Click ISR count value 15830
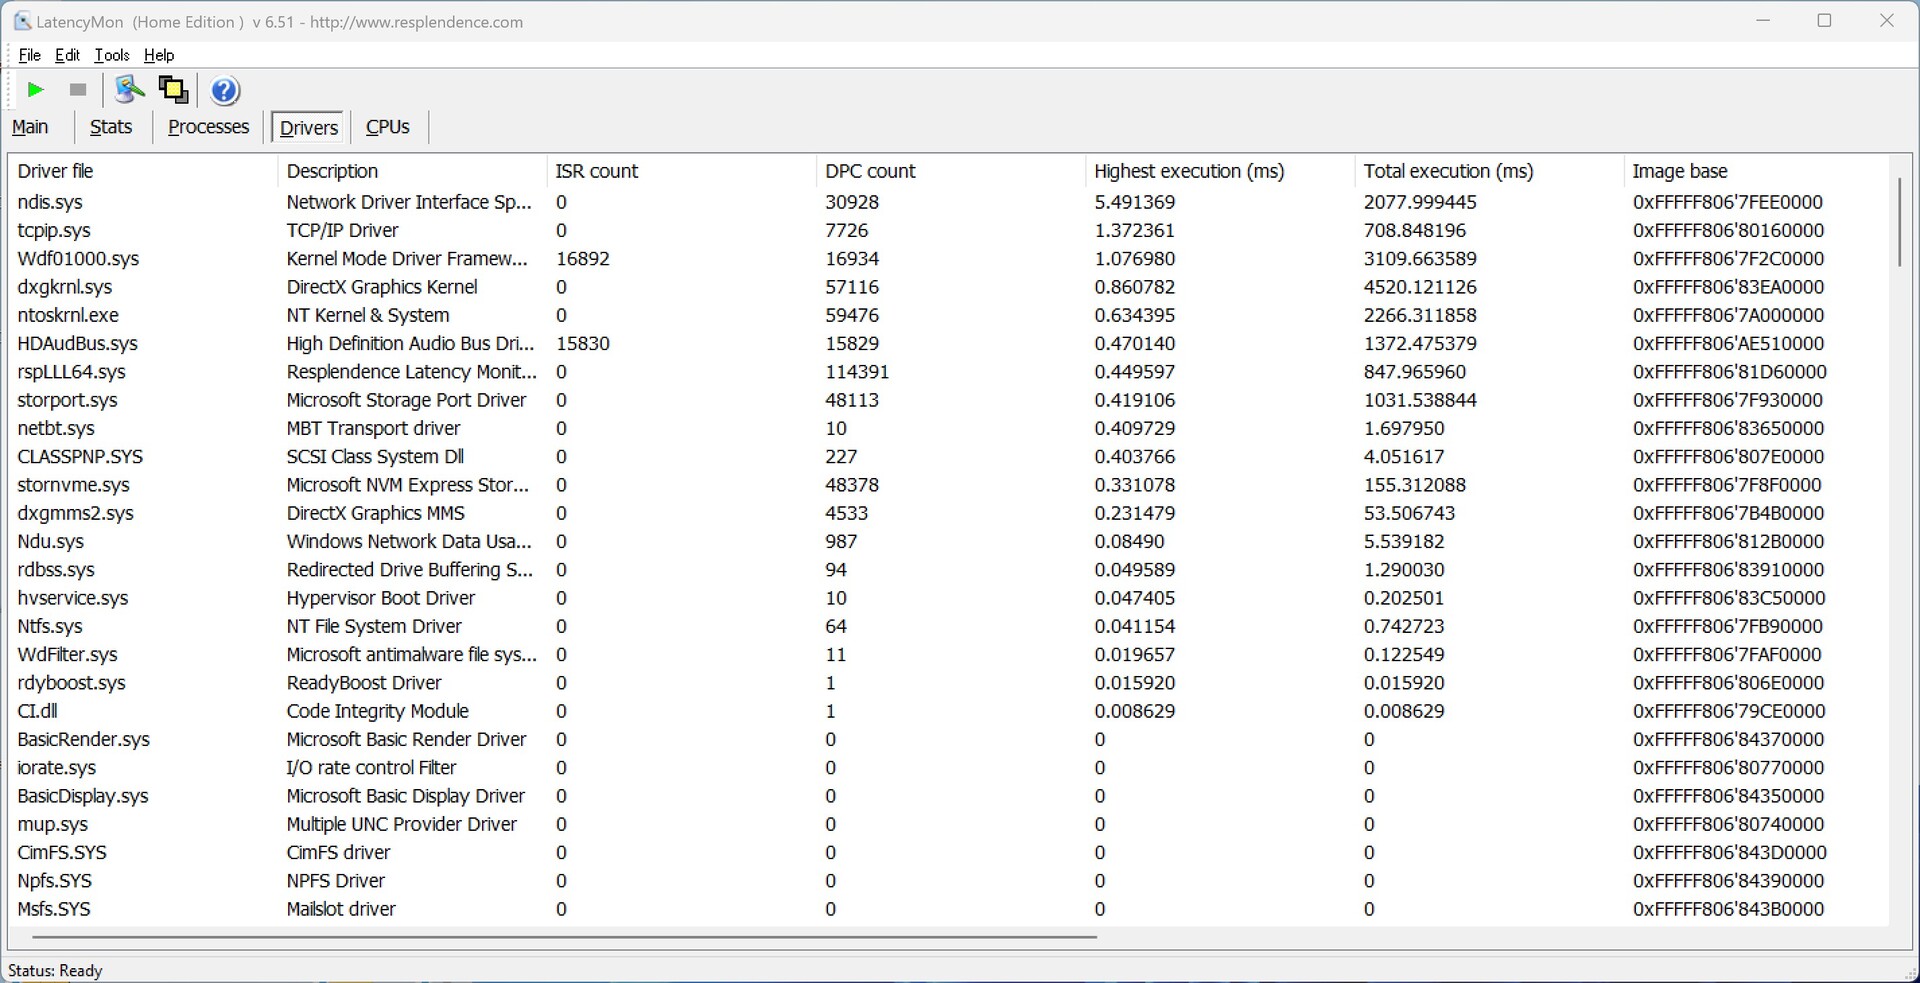Image resolution: width=1920 pixels, height=983 pixels. [583, 343]
